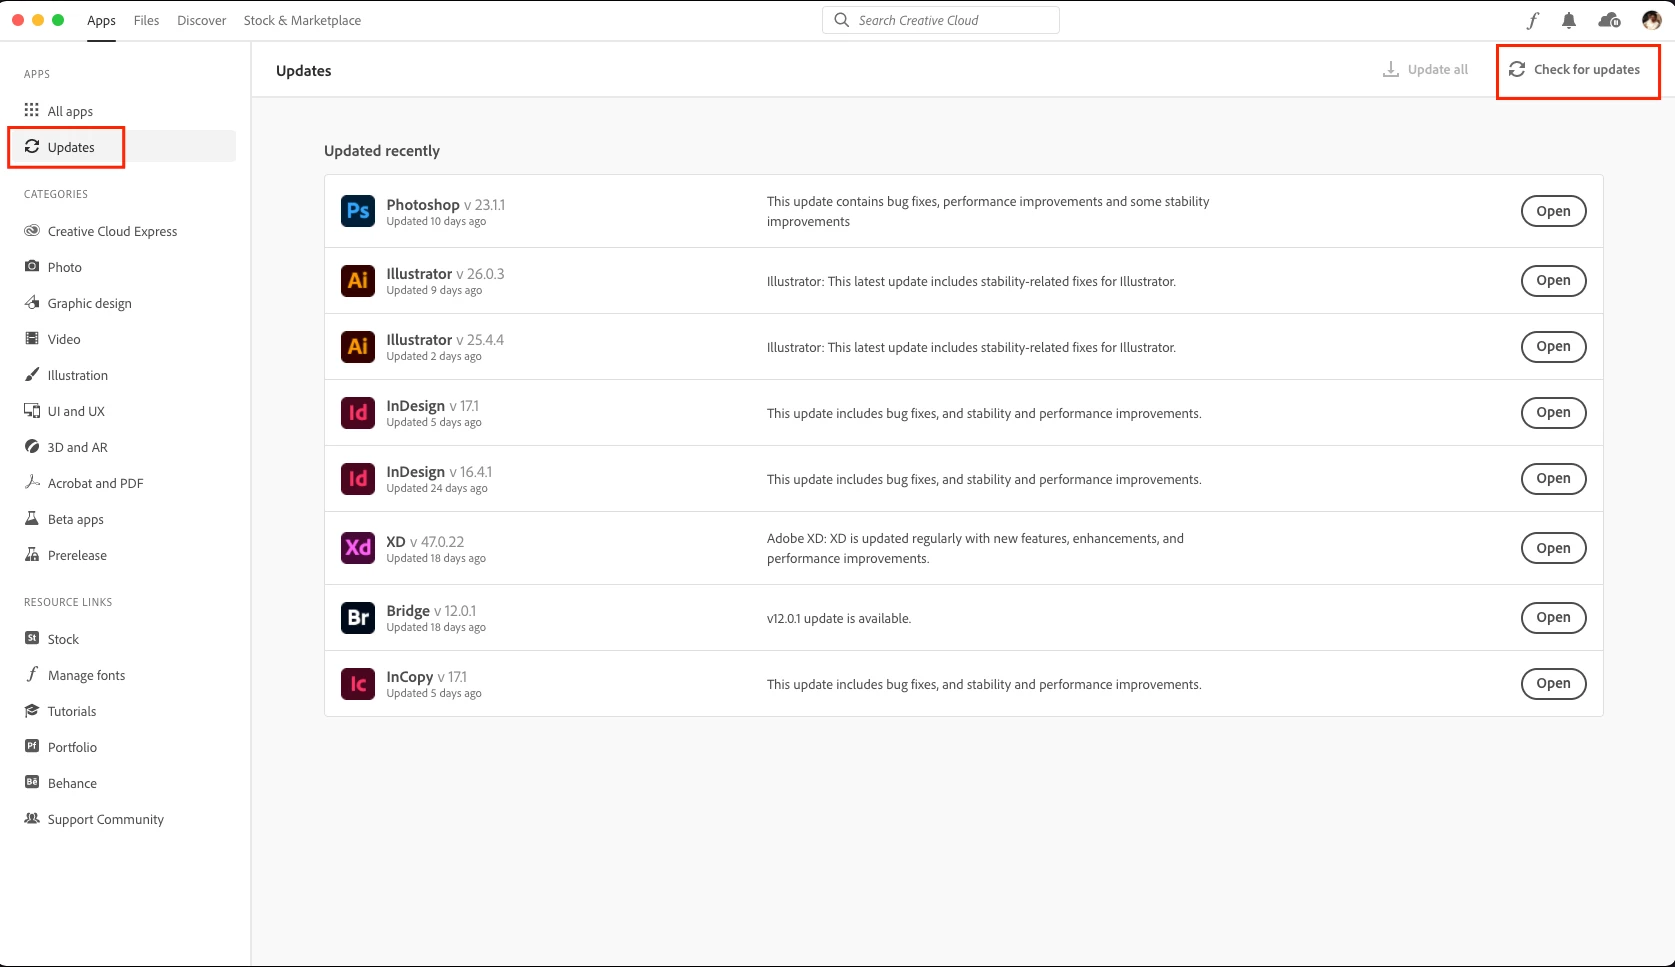The image size is (1675, 967).
Task: Click the 'v12.0.1 update is available.' text
Action: (839, 618)
